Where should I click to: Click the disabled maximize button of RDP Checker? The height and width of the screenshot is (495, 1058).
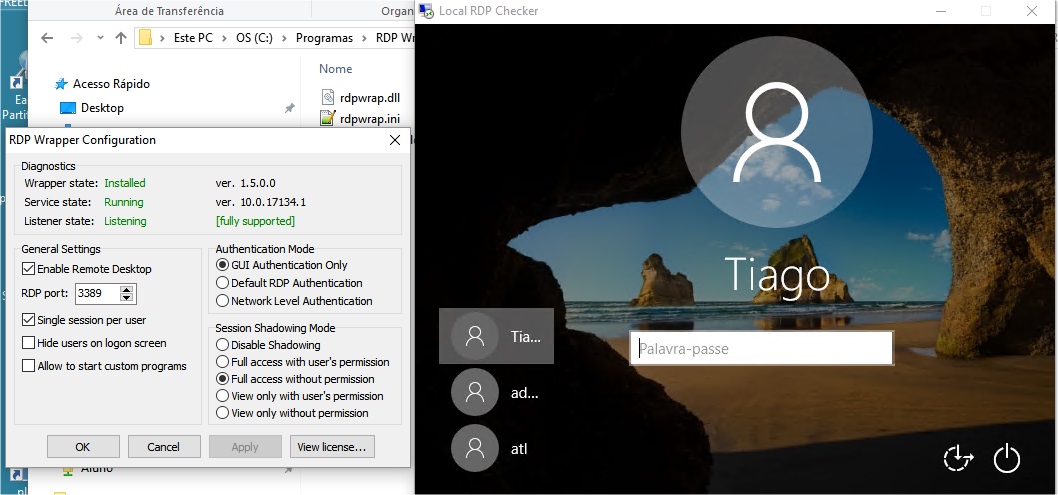[986, 11]
